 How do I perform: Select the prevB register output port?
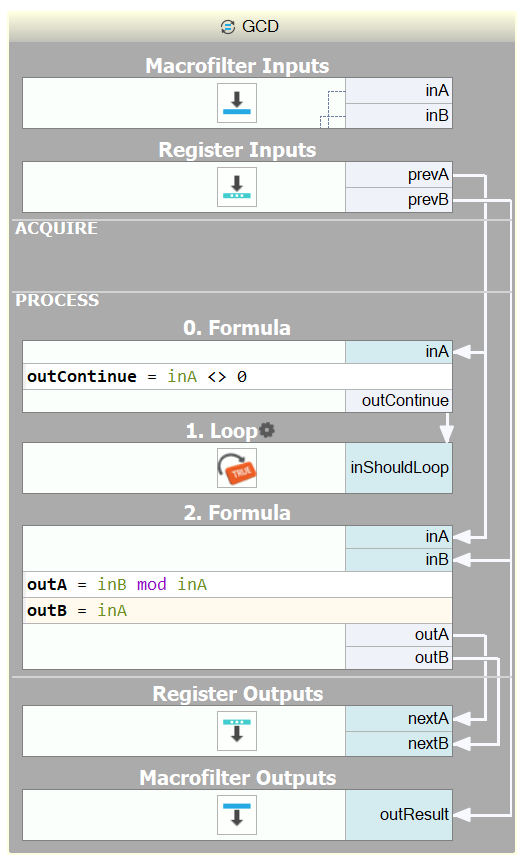(x=399, y=200)
